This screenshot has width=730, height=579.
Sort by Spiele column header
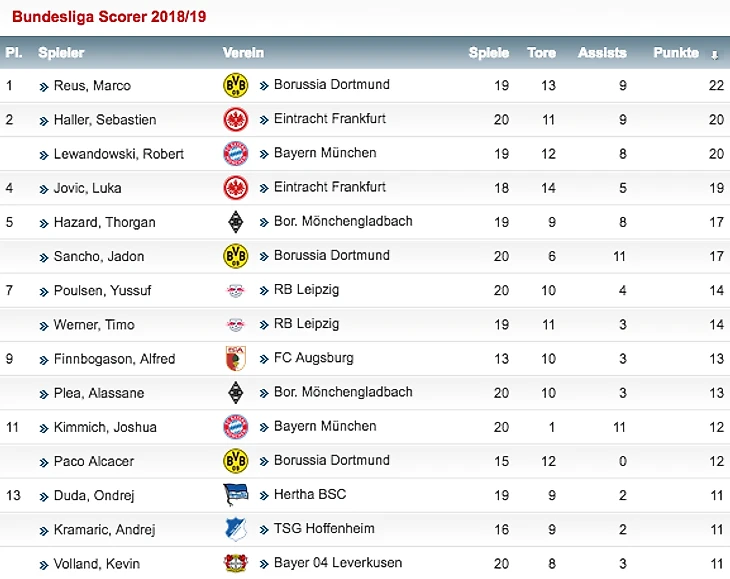pos(489,53)
